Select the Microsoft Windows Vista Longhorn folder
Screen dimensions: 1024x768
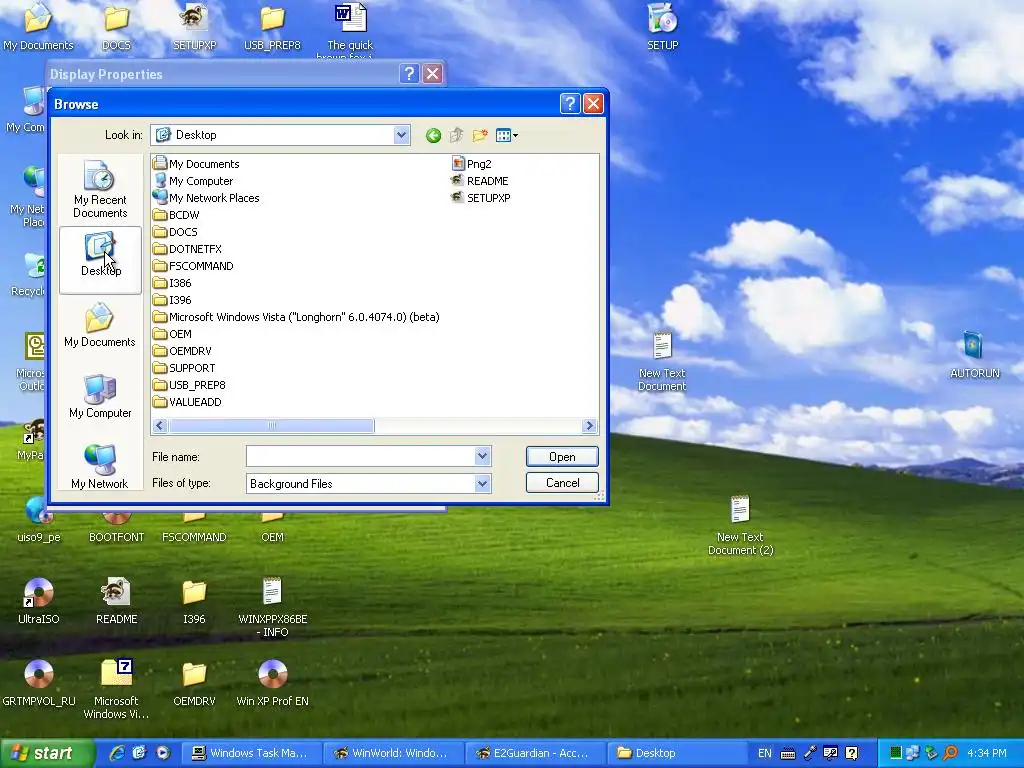tap(296, 317)
